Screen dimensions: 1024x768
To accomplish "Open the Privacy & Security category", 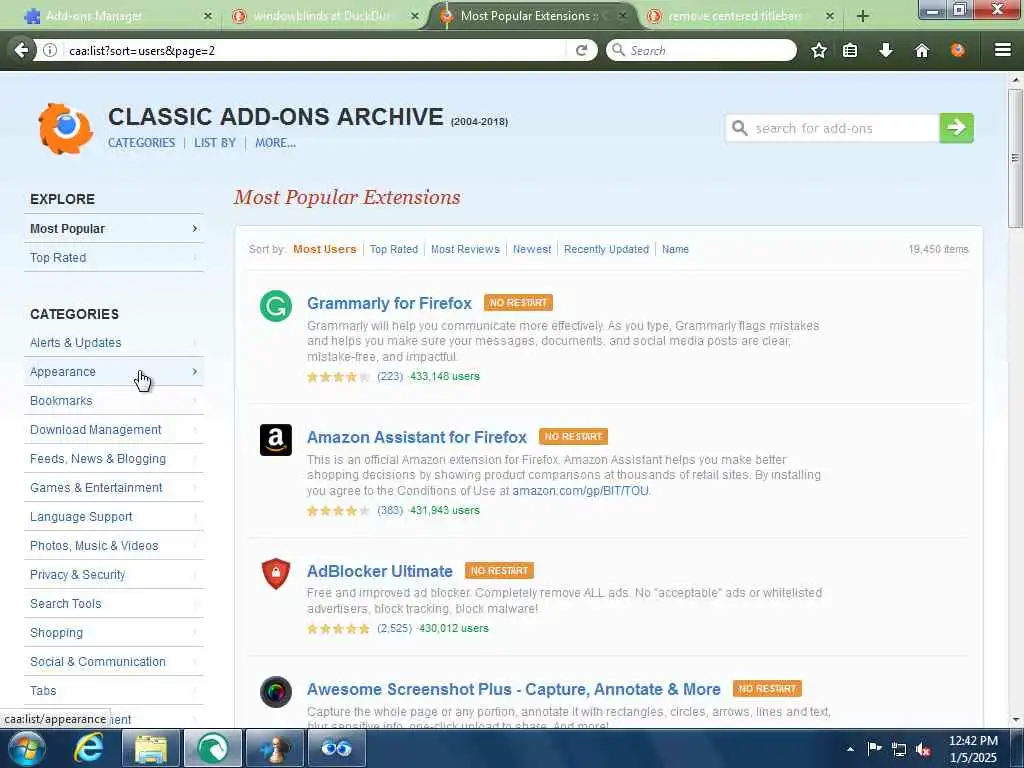I will tap(114, 575).
